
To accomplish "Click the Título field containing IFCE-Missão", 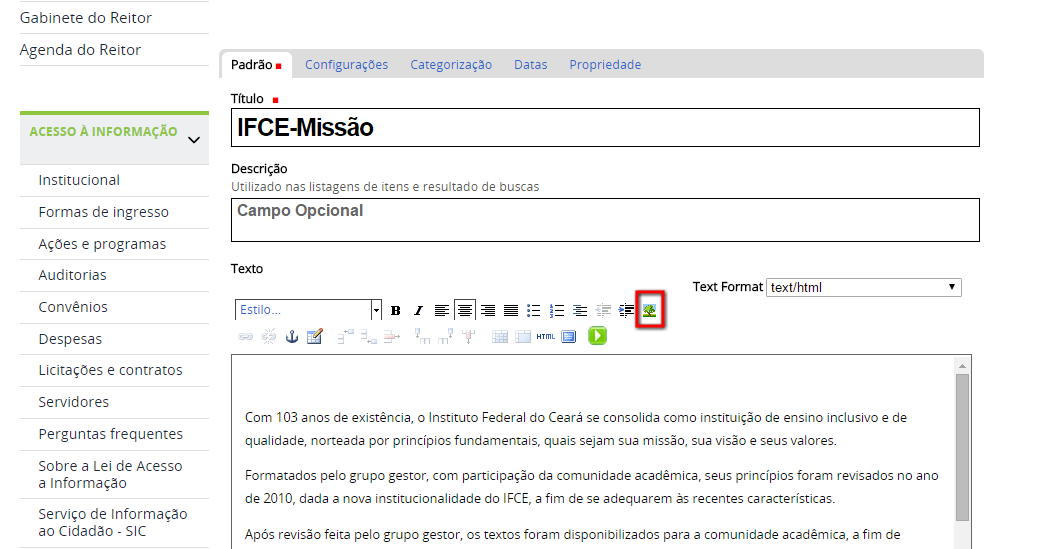I will coord(605,128).
